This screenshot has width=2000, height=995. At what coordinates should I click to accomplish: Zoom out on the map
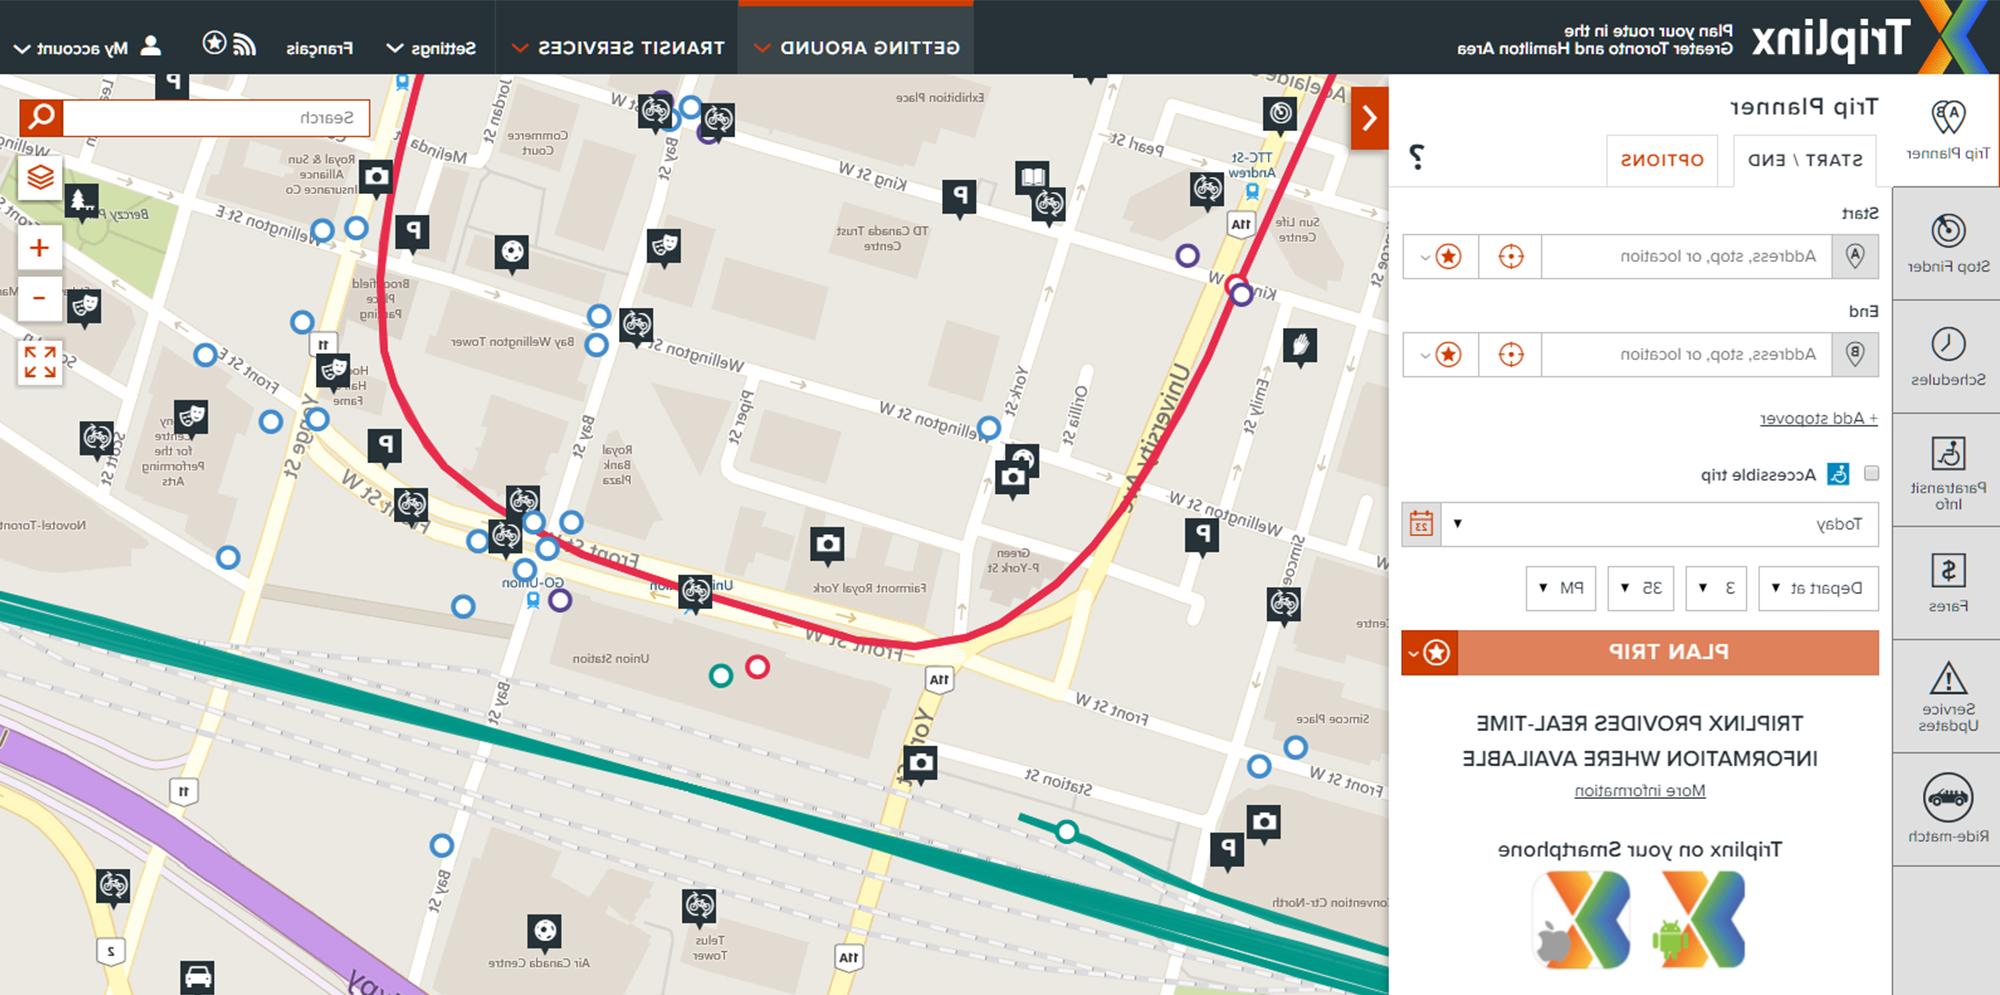[x=39, y=298]
